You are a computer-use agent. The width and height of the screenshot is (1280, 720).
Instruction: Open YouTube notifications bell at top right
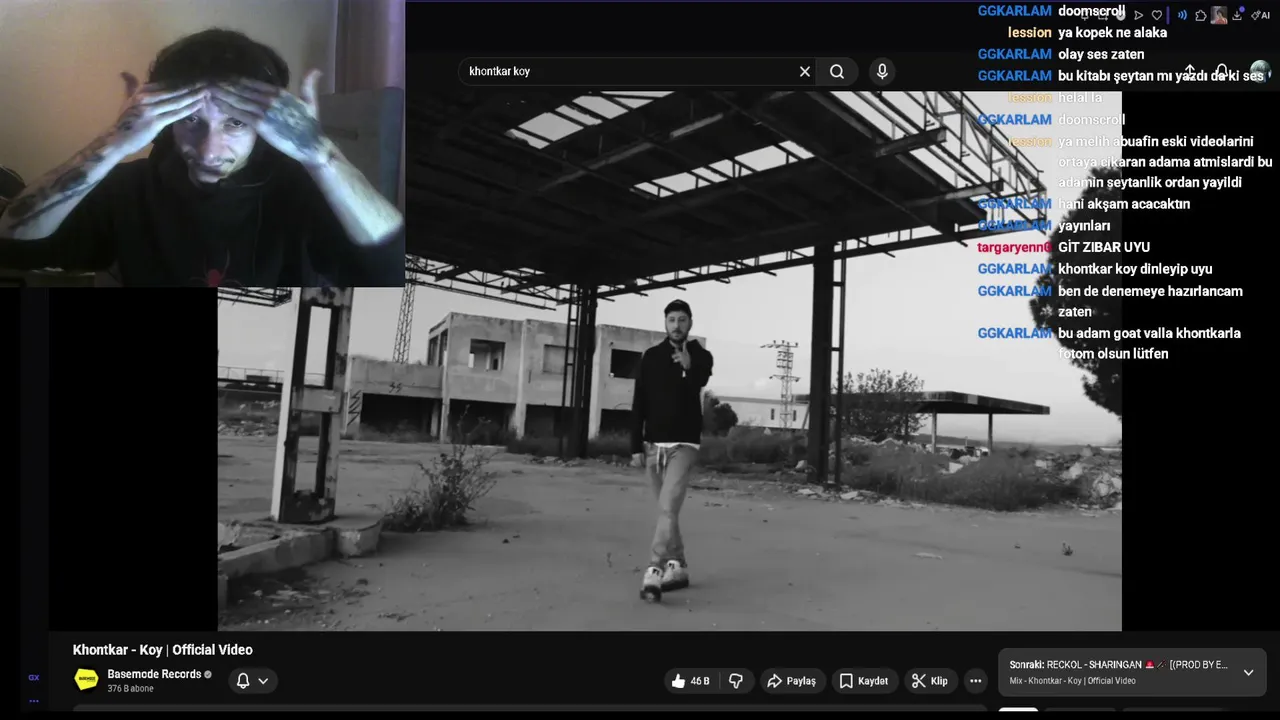[1222, 72]
